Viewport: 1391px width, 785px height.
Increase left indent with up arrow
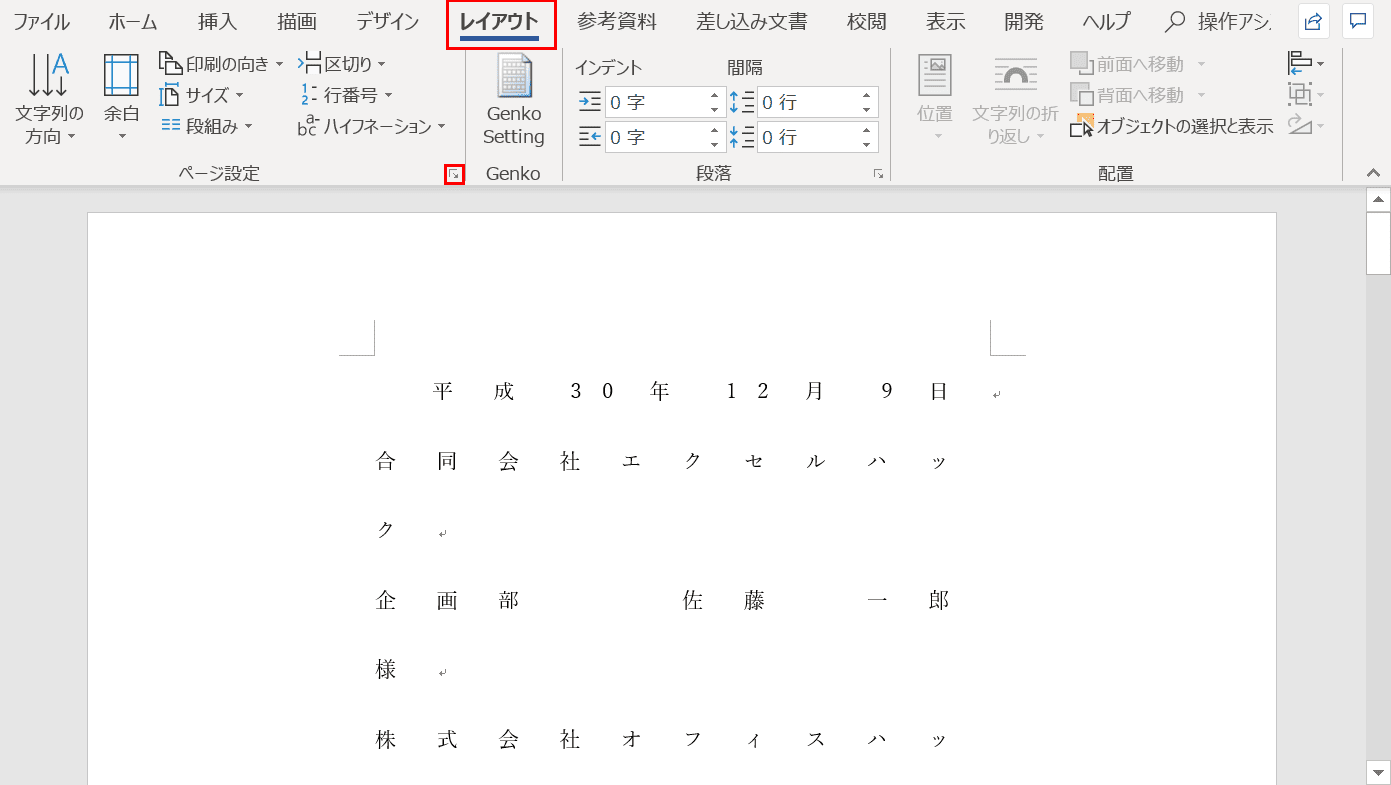(714, 96)
